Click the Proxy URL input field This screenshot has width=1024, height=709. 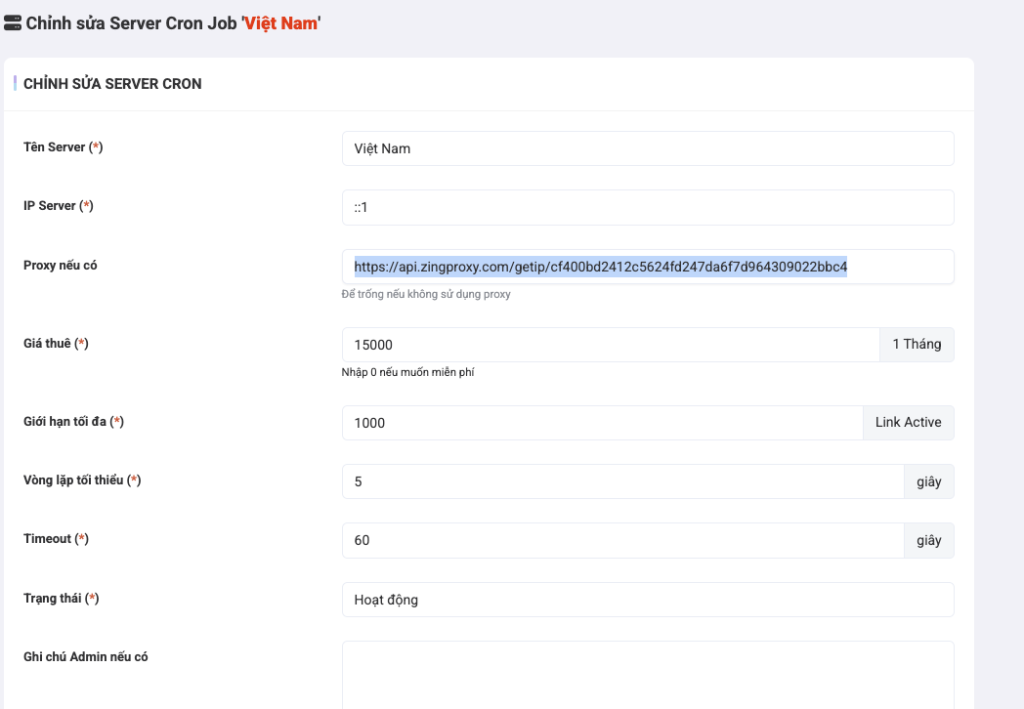pos(647,267)
